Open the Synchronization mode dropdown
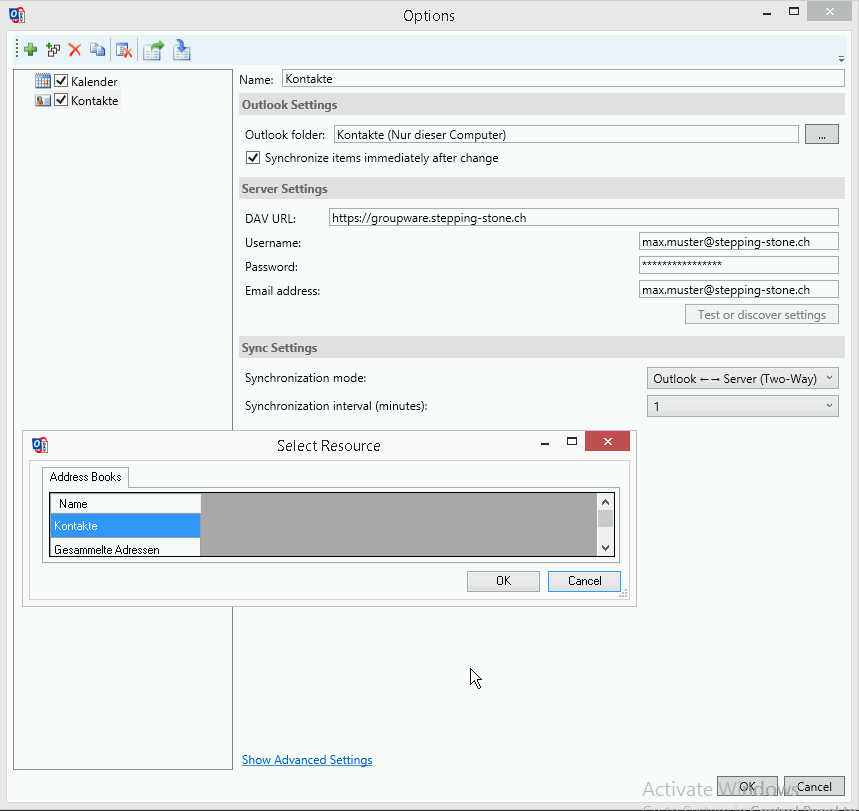This screenshot has width=859, height=811. click(x=742, y=378)
